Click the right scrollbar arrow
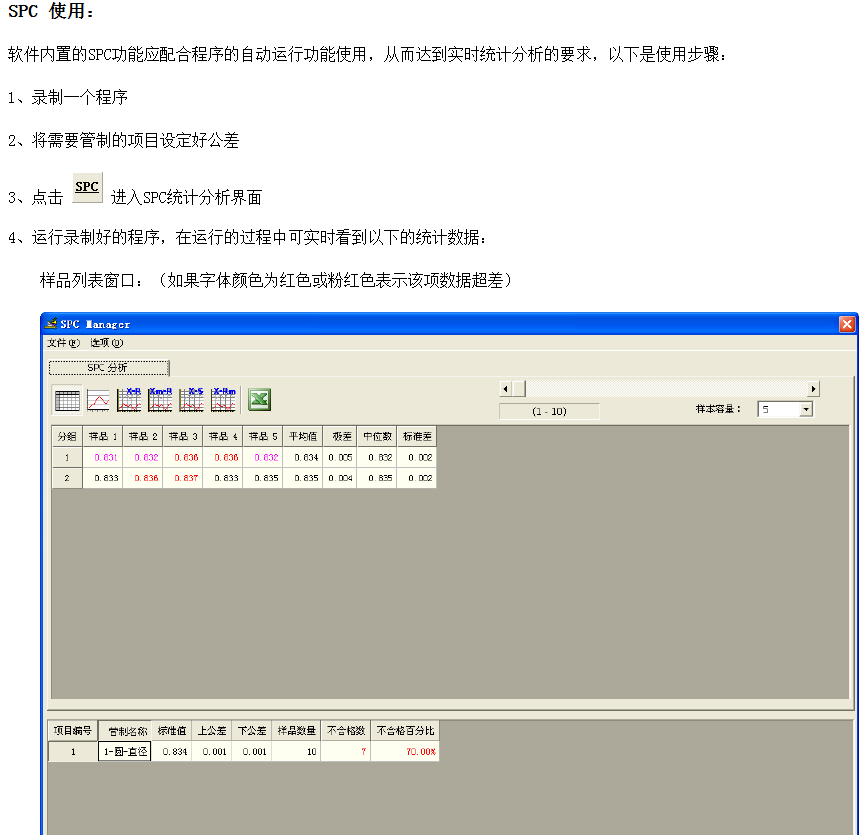Image resolution: width=859 pixels, height=835 pixels. (x=813, y=388)
